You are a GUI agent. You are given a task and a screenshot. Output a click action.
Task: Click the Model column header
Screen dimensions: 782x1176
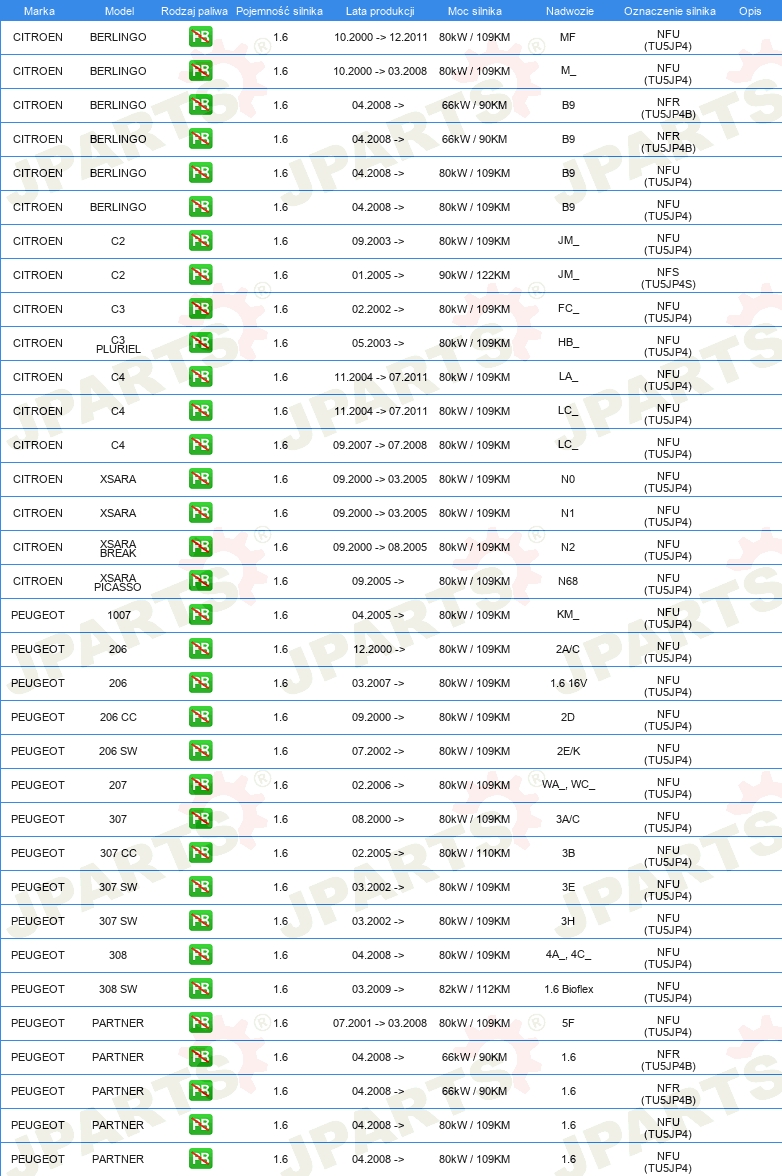coord(119,11)
